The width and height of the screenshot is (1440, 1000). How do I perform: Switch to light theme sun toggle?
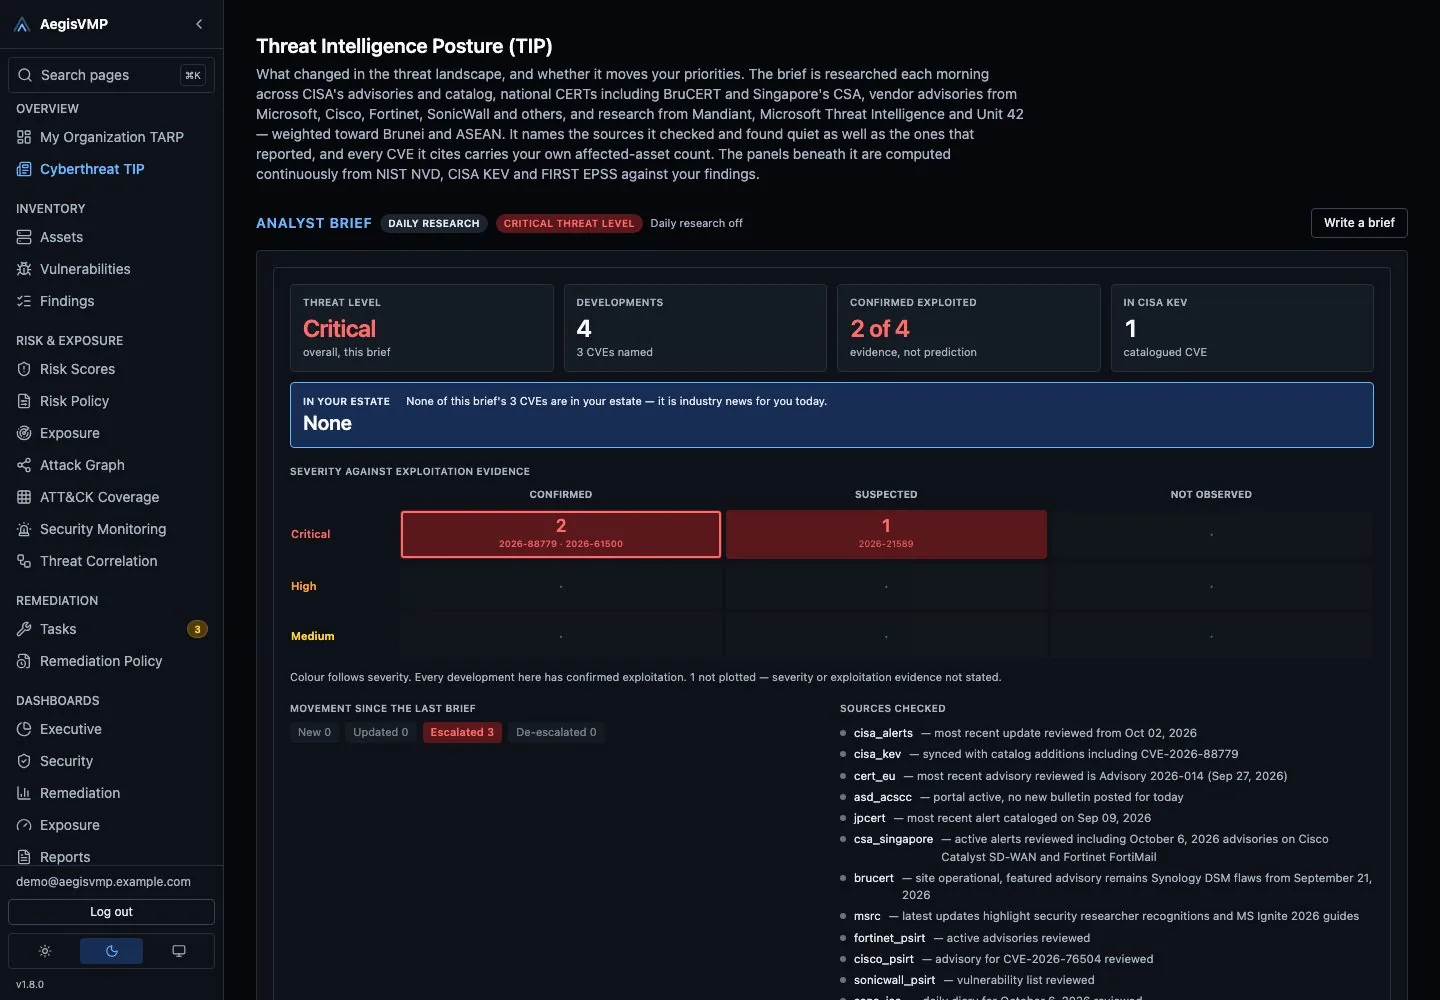point(45,951)
